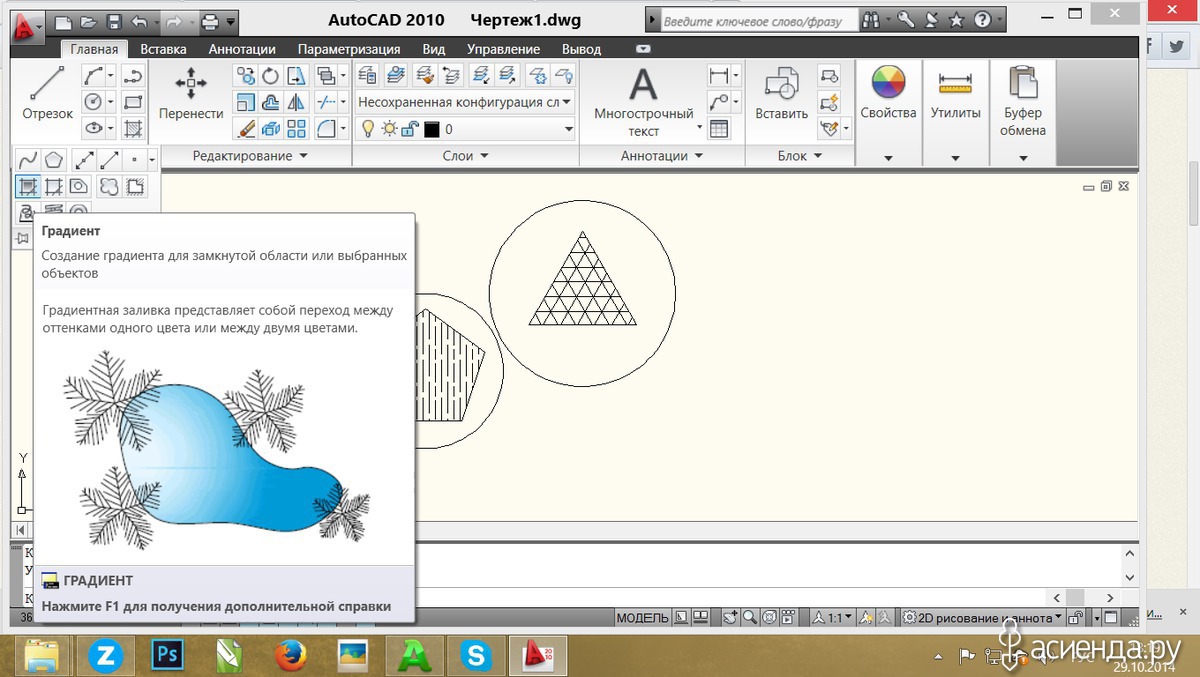Click the triangular hatched shape in drawing
This screenshot has height=677, width=1200.
(582, 279)
